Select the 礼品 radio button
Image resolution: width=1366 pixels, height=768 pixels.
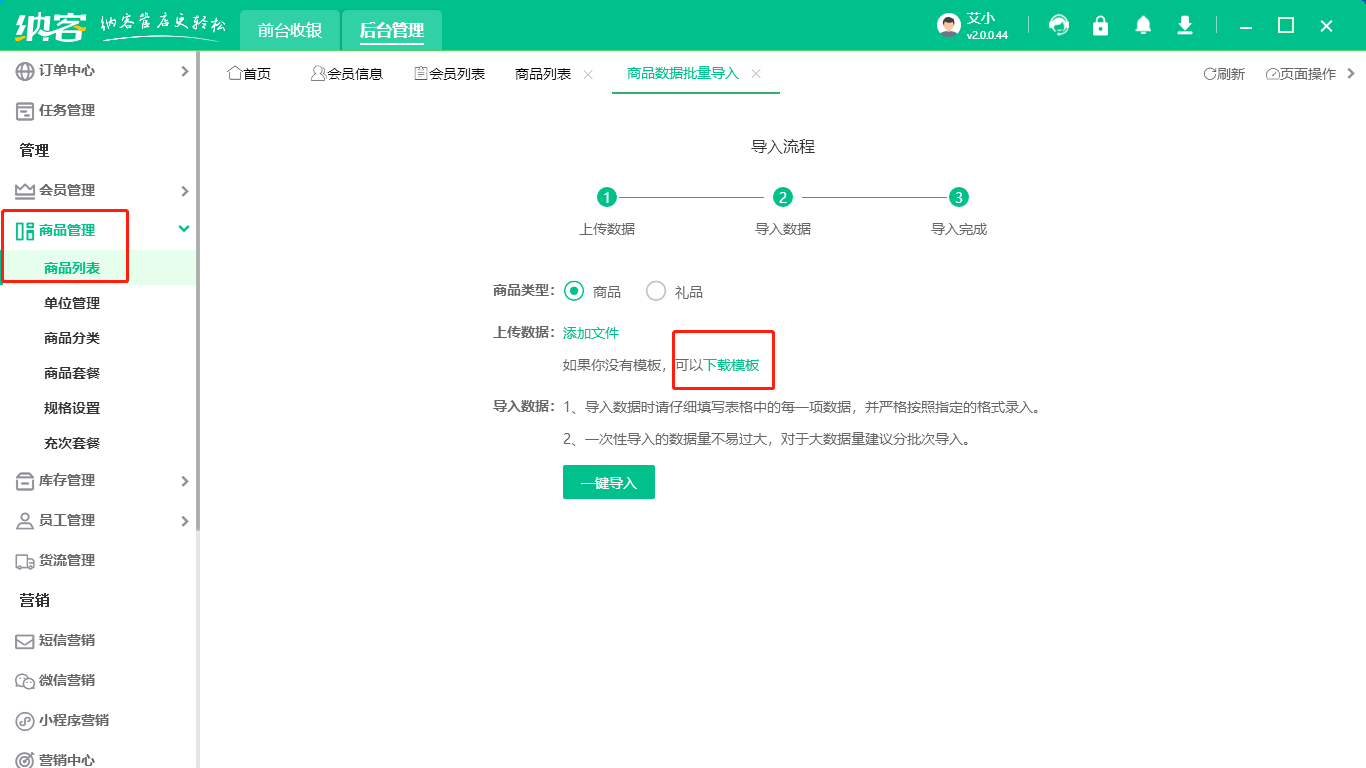coord(656,291)
